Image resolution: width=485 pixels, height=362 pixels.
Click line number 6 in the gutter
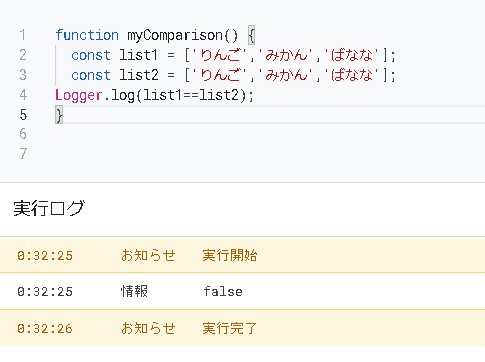point(23,134)
